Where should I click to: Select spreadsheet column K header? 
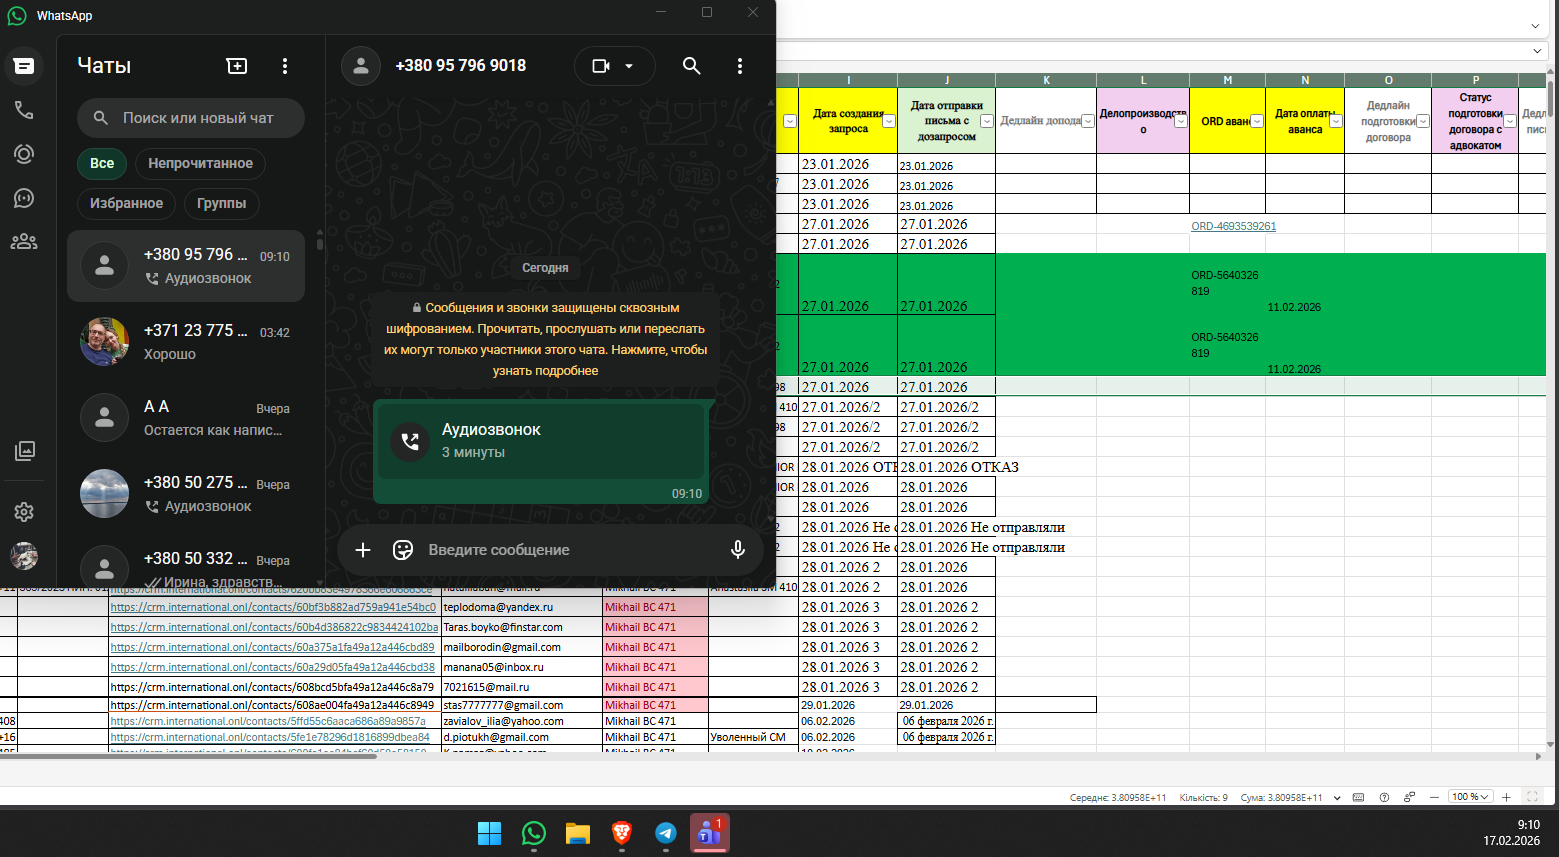tap(1046, 80)
